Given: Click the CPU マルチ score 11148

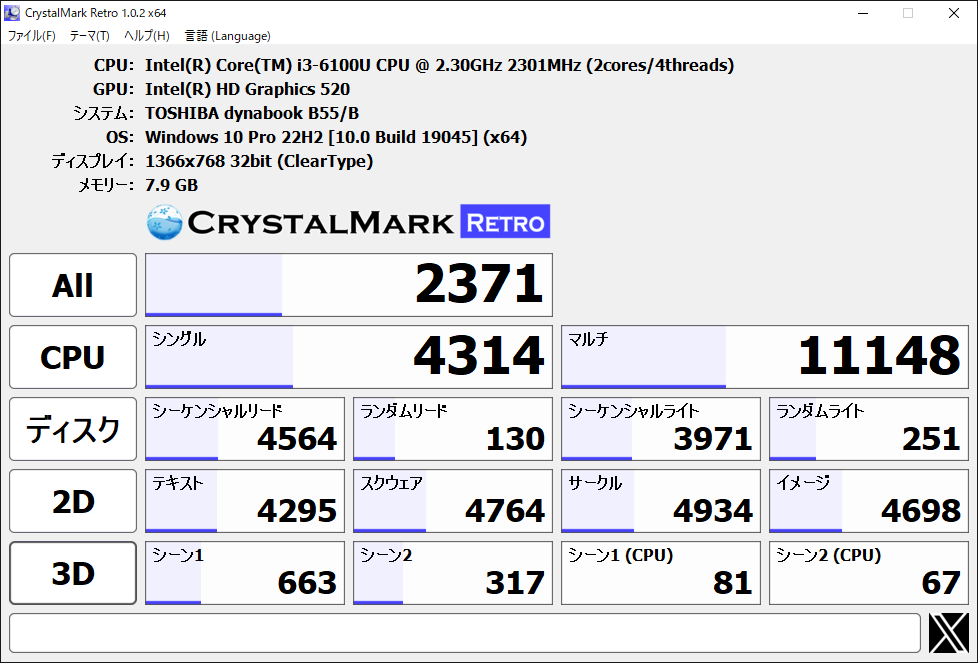Looking at the screenshot, I should pyautogui.click(x=764, y=357).
